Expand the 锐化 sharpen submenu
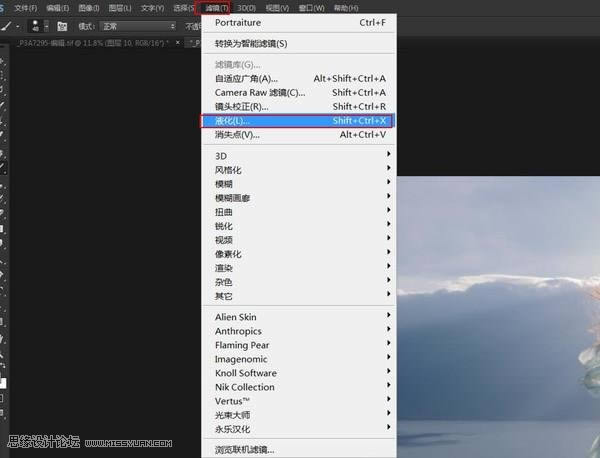The height and width of the screenshot is (458, 600). pos(298,226)
